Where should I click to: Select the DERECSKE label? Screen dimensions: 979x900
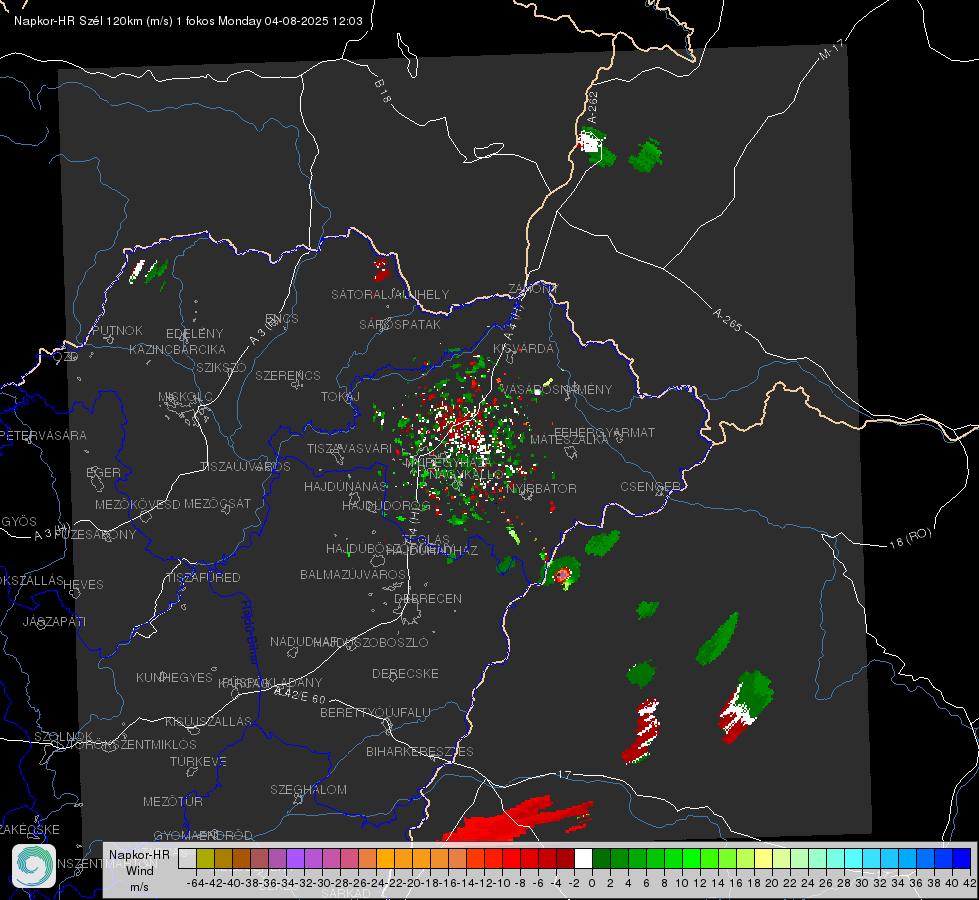tap(405, 674)
